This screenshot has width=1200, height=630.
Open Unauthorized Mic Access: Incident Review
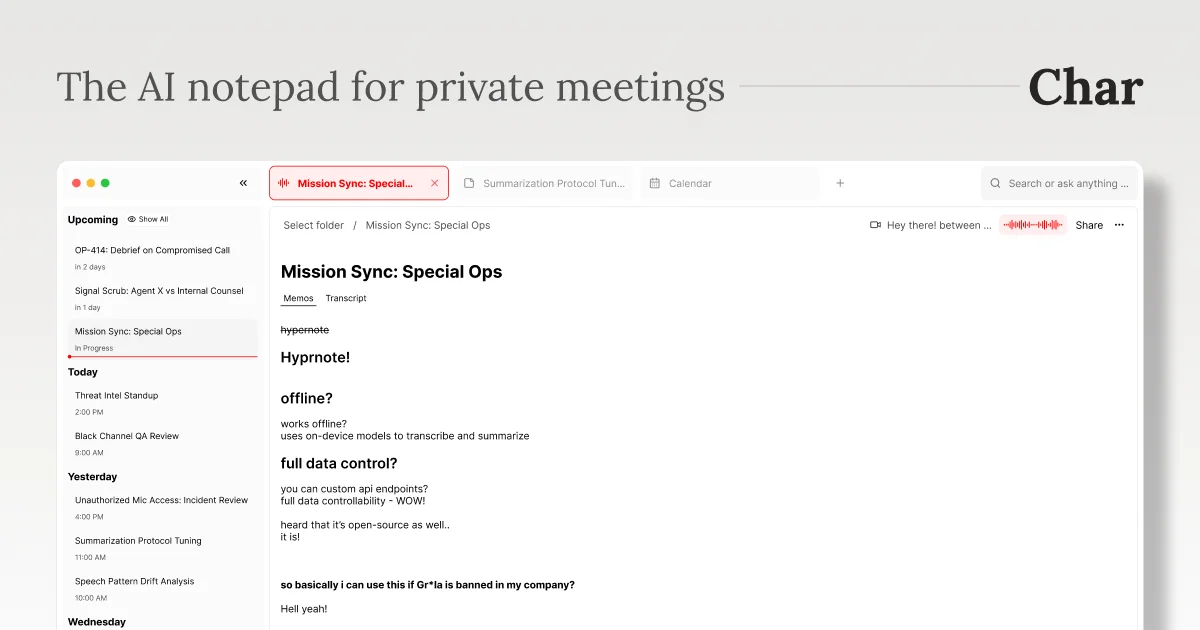(x=162, y=508)
